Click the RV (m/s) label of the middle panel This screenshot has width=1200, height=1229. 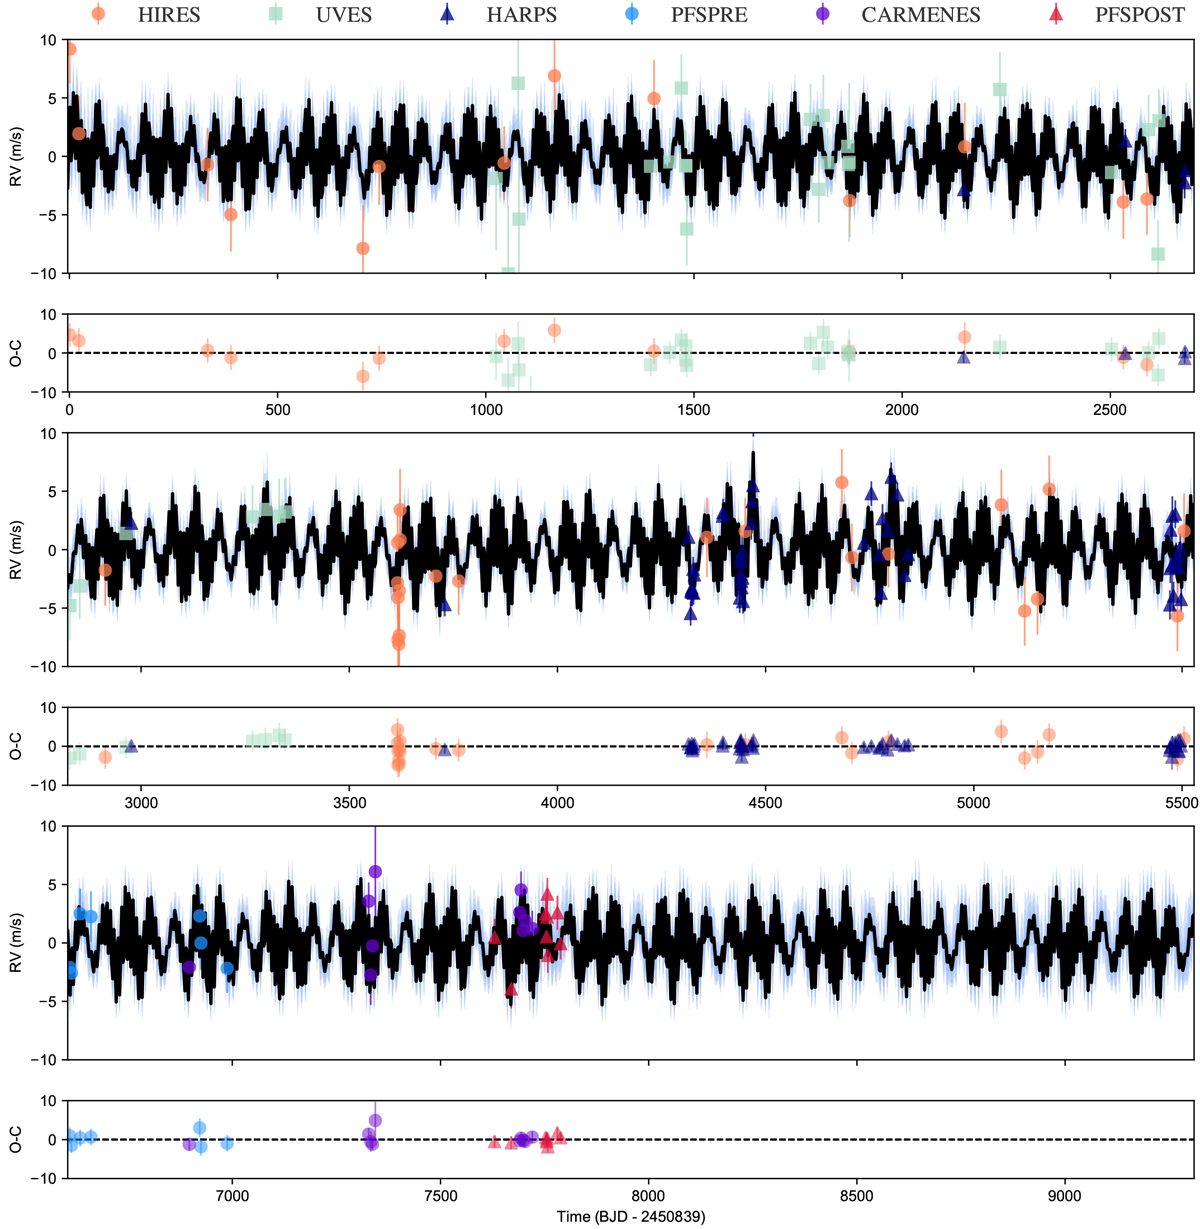tap(16, 549)
